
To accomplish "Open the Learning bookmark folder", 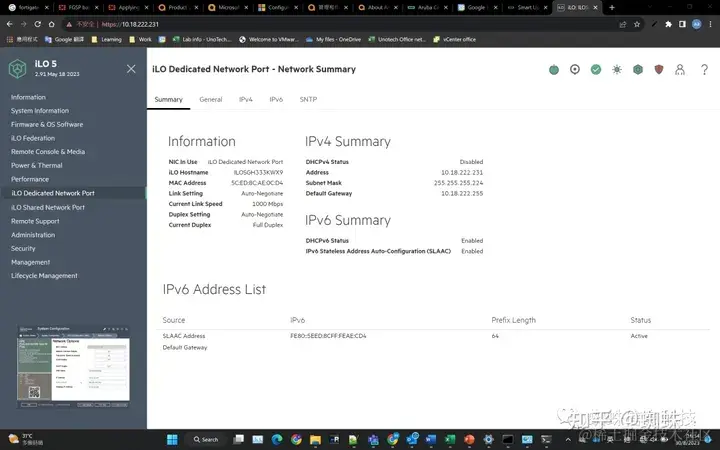I will click(x=107, y=39).
